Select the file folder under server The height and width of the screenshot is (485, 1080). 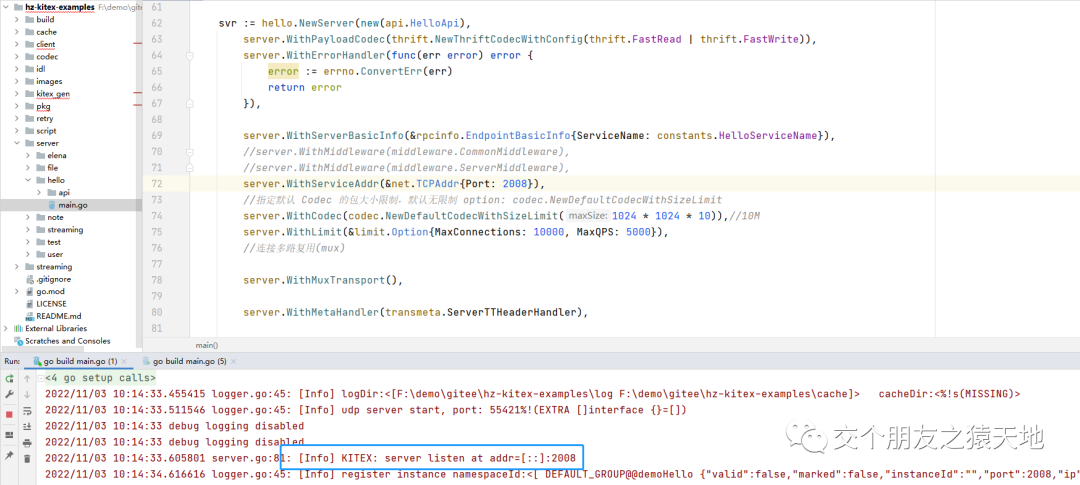(x=52, y=168)
